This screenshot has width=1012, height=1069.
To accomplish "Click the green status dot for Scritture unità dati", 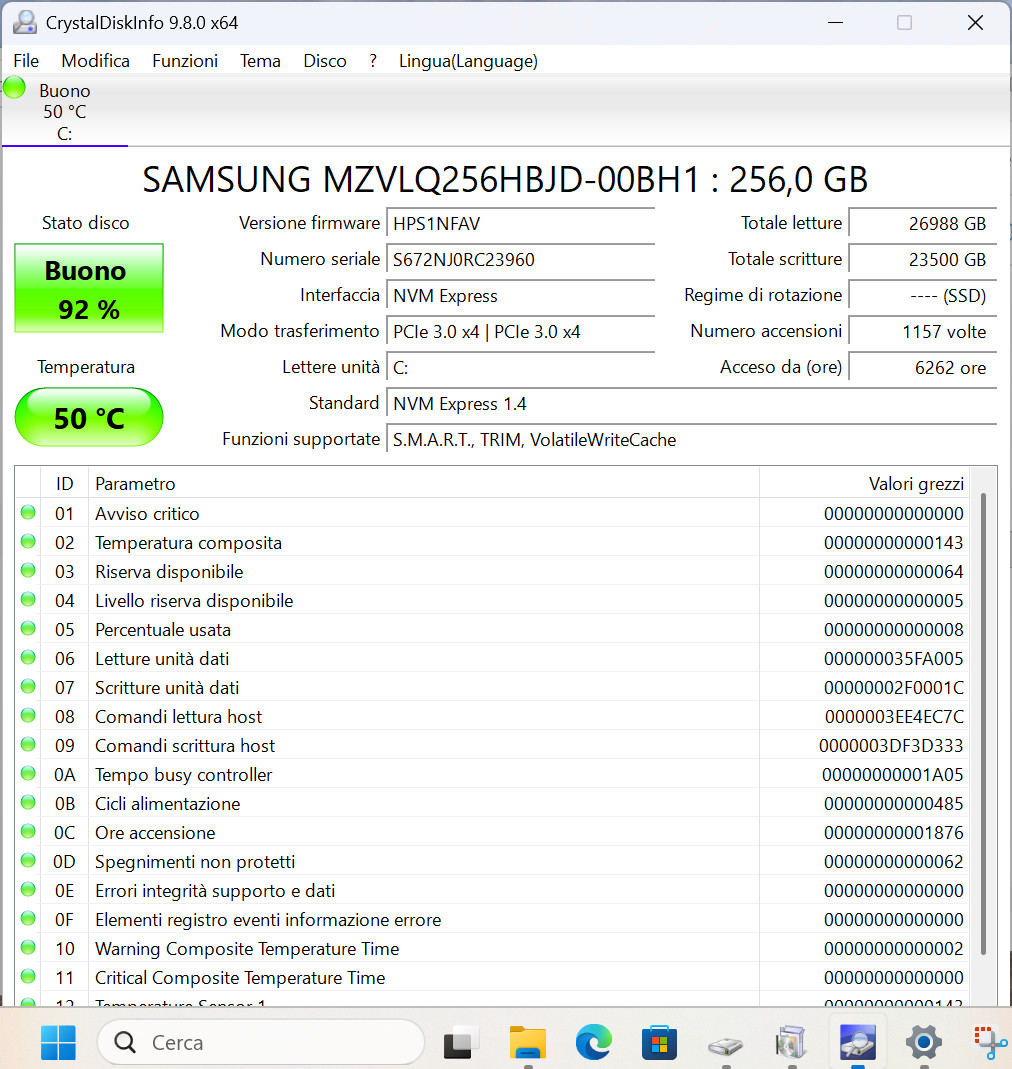I will click(28, 686).
